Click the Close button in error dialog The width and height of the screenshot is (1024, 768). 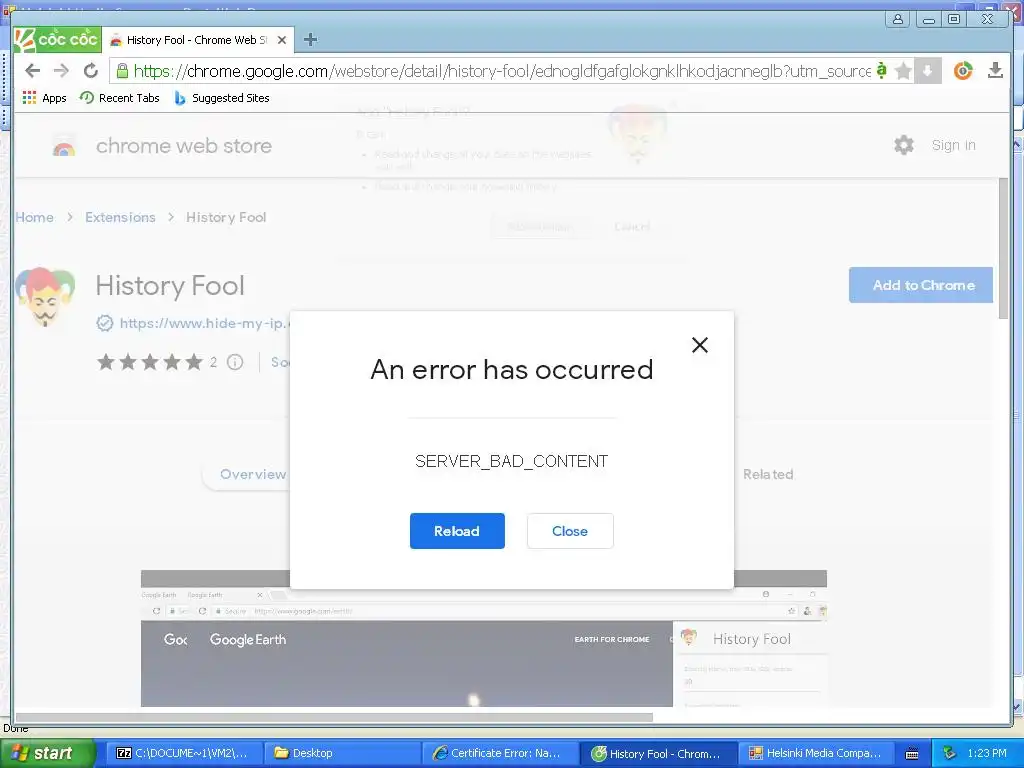pyautogui.click(x=570, y=531)
